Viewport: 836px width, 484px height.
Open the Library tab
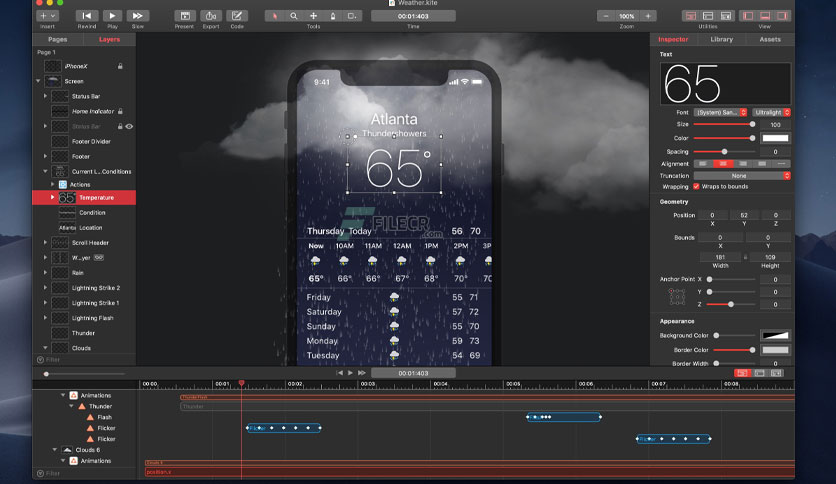[x=721, y=39]
